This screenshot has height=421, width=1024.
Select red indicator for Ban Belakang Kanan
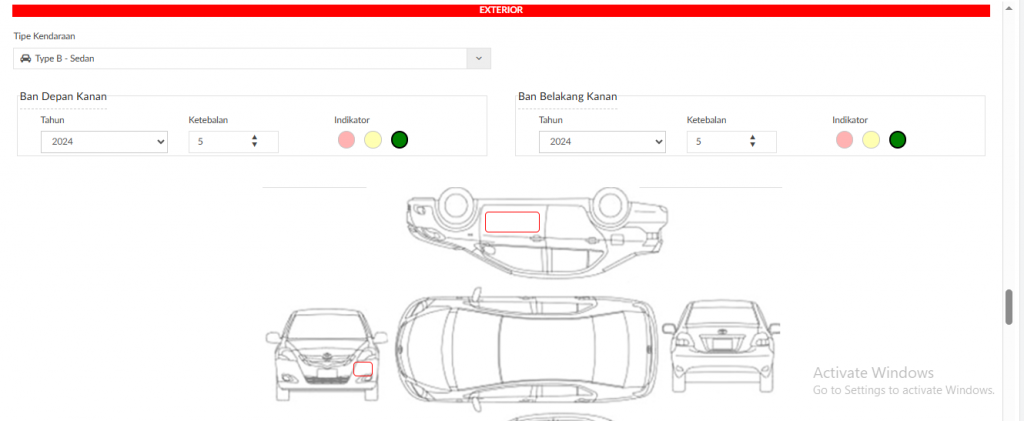pos(845,140)
